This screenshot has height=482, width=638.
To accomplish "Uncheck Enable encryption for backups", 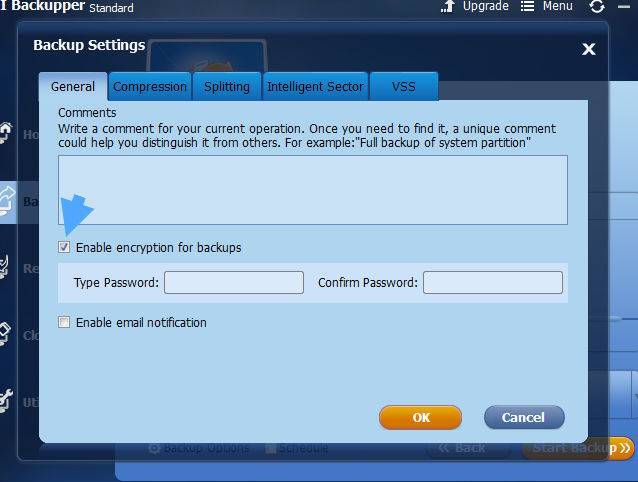I will [x=64, y=247].
